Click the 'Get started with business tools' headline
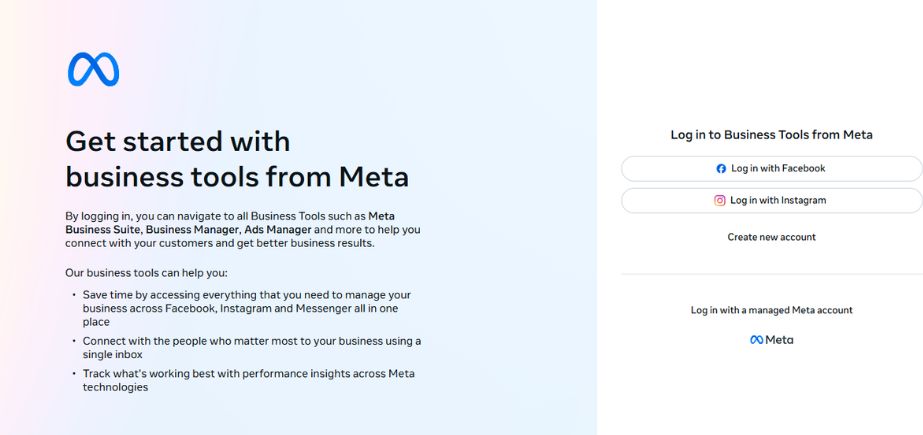 coord(237,160)
